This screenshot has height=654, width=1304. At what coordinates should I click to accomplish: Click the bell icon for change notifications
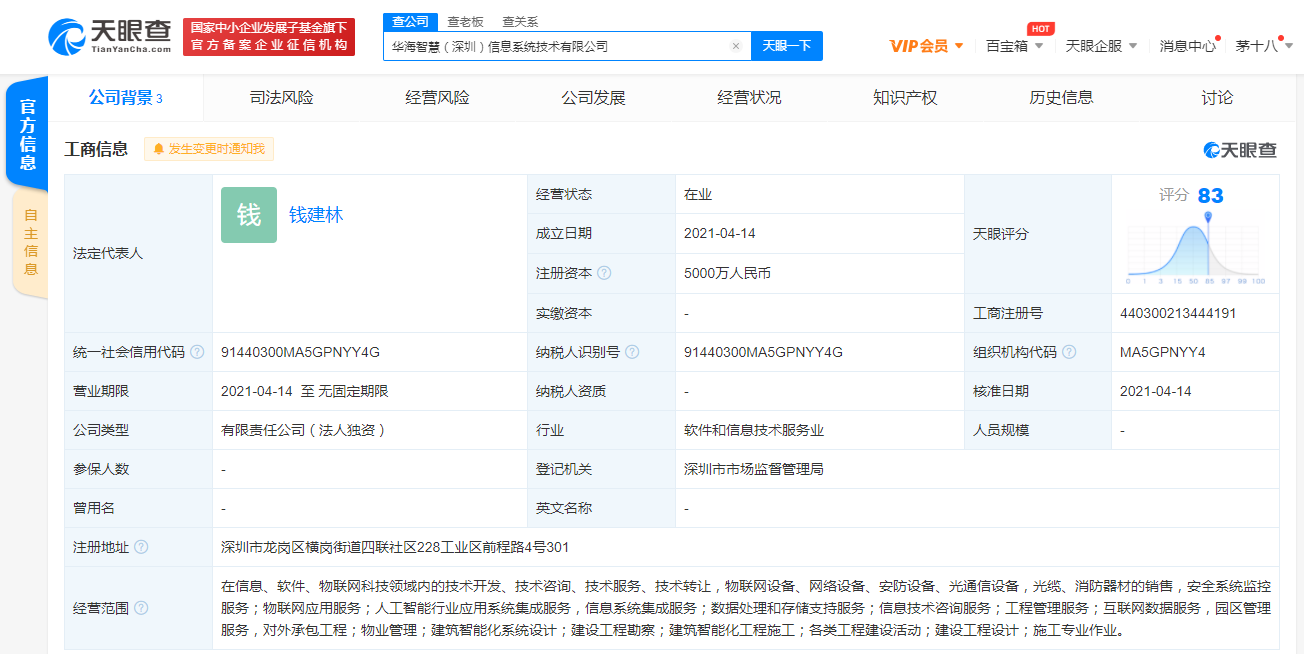[x=160, y=149]
